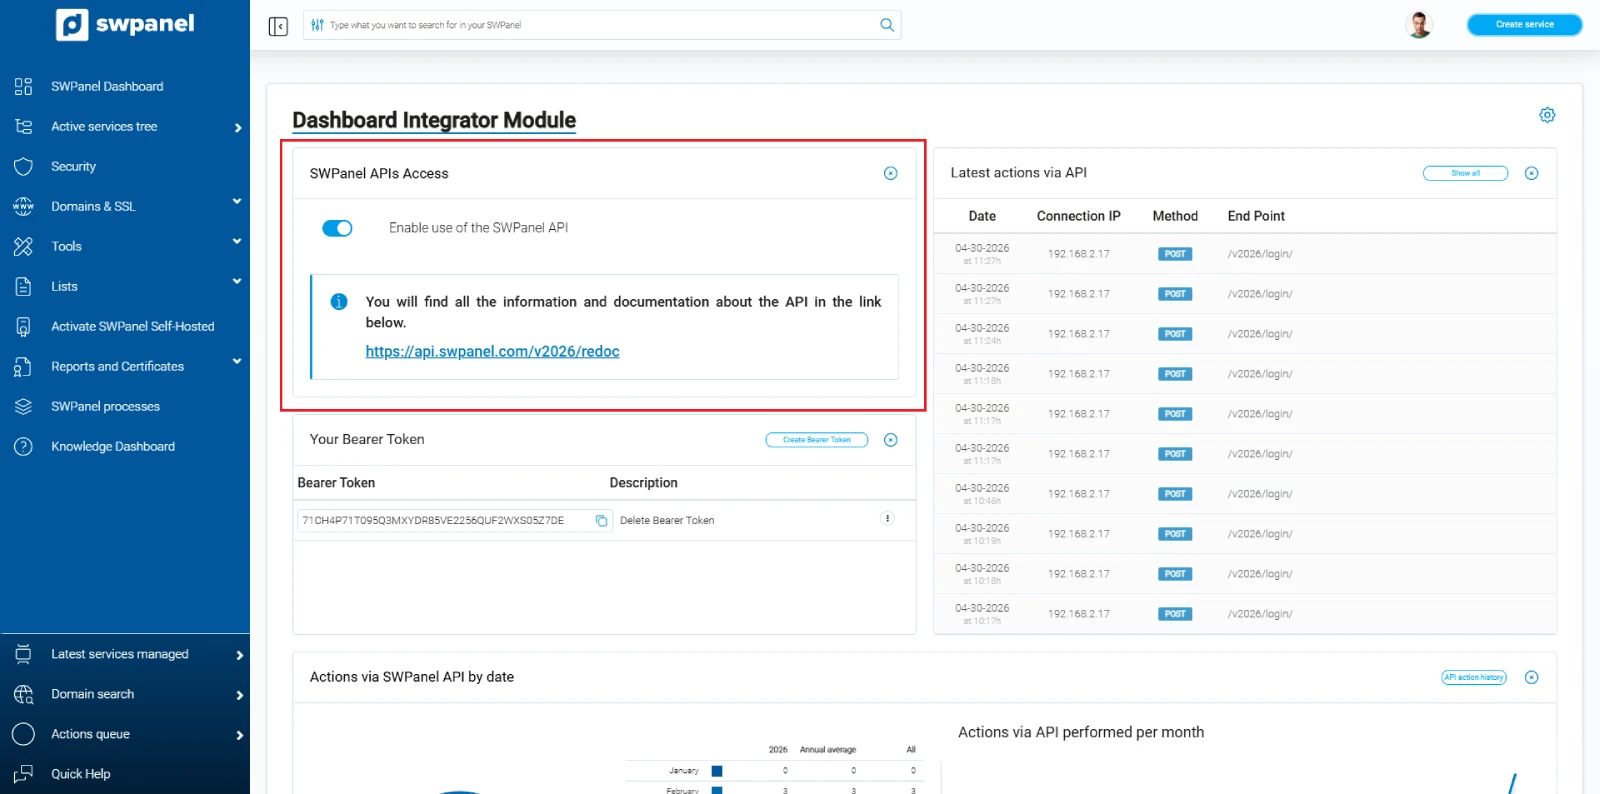Click the Domains & SSL globe icon
The image size is (1600, 794).
23,206
